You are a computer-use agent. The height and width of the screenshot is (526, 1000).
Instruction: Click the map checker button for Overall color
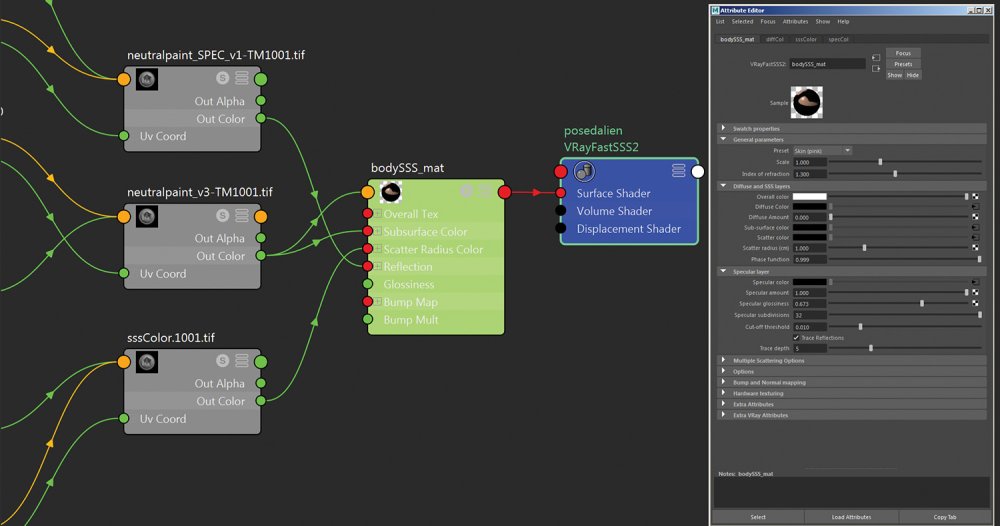coord(975,196)
